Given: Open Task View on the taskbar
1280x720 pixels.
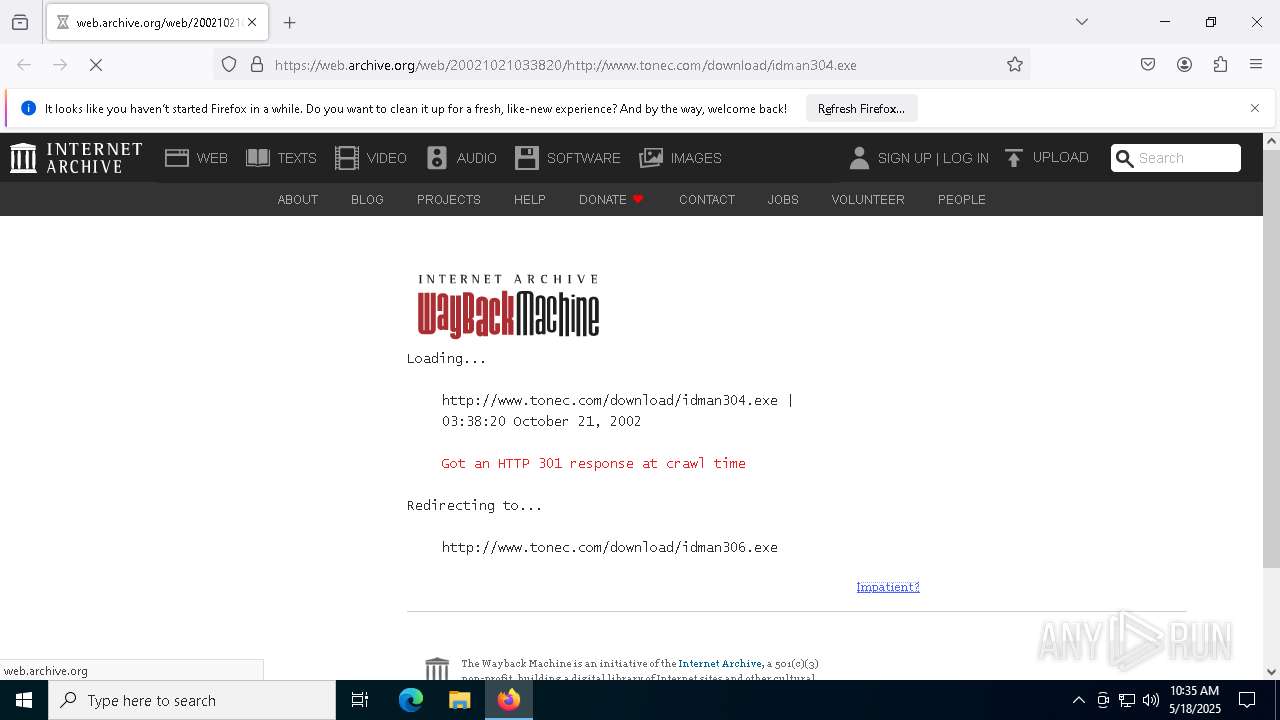Looking at the screenshot, I should click(x=360, y=700).
